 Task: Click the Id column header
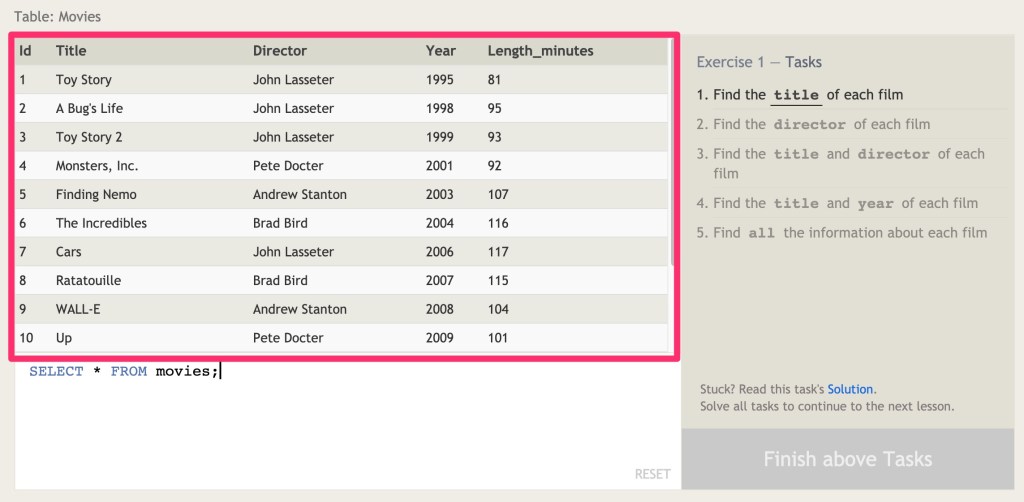(x=26, y=50)
